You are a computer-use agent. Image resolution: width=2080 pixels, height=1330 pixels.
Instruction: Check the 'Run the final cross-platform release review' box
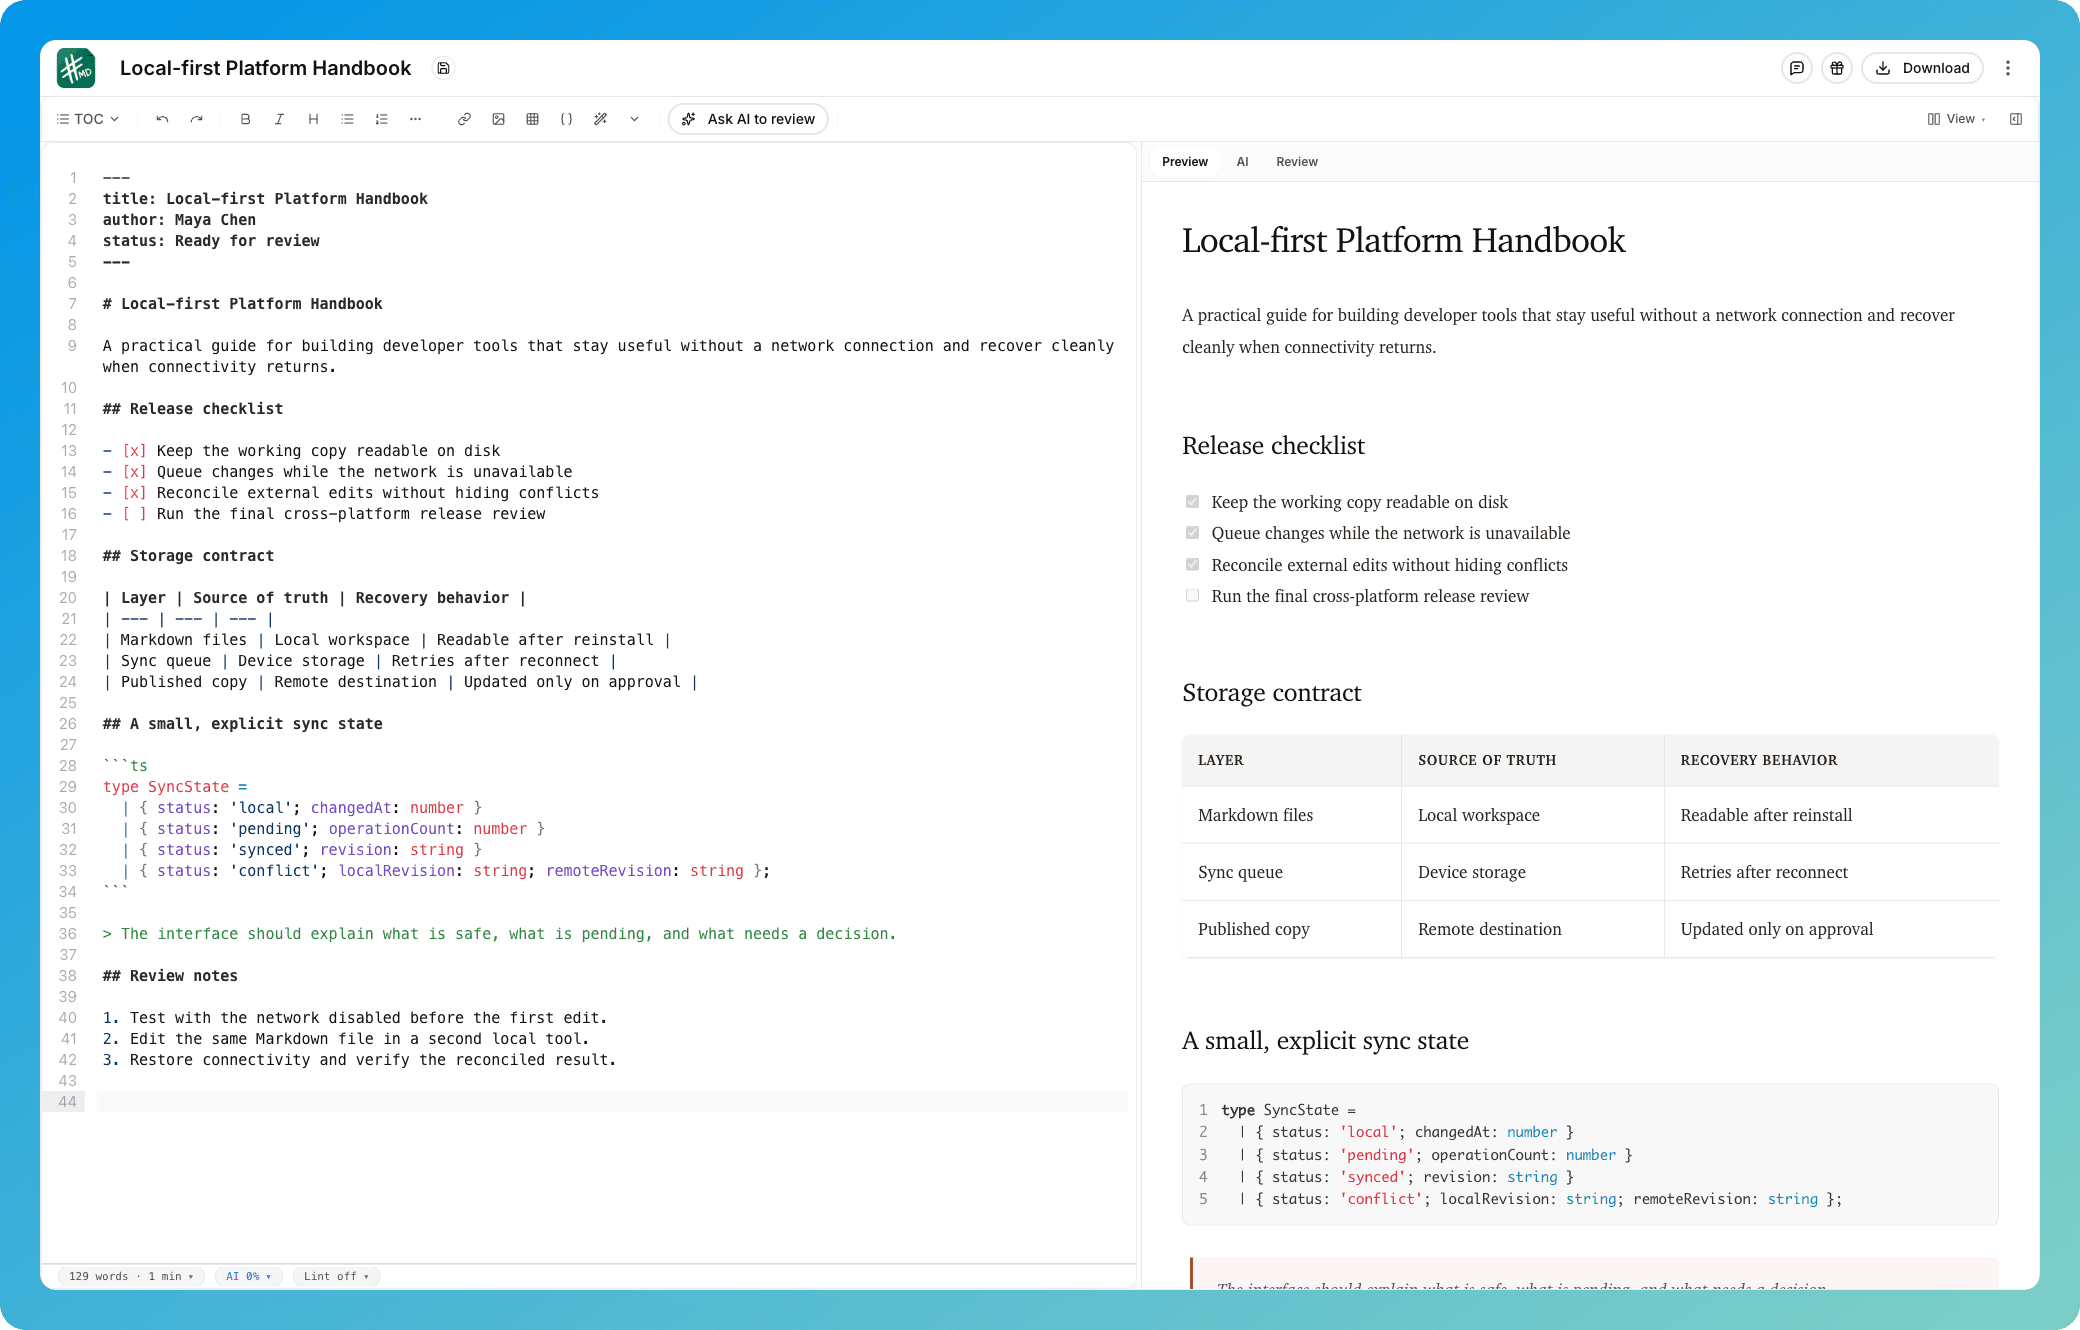1192,596
